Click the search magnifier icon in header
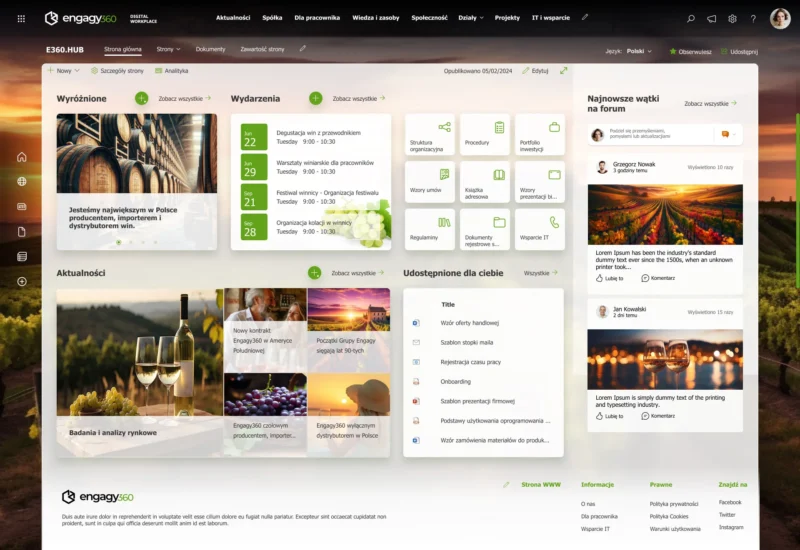 coord(690,18)
